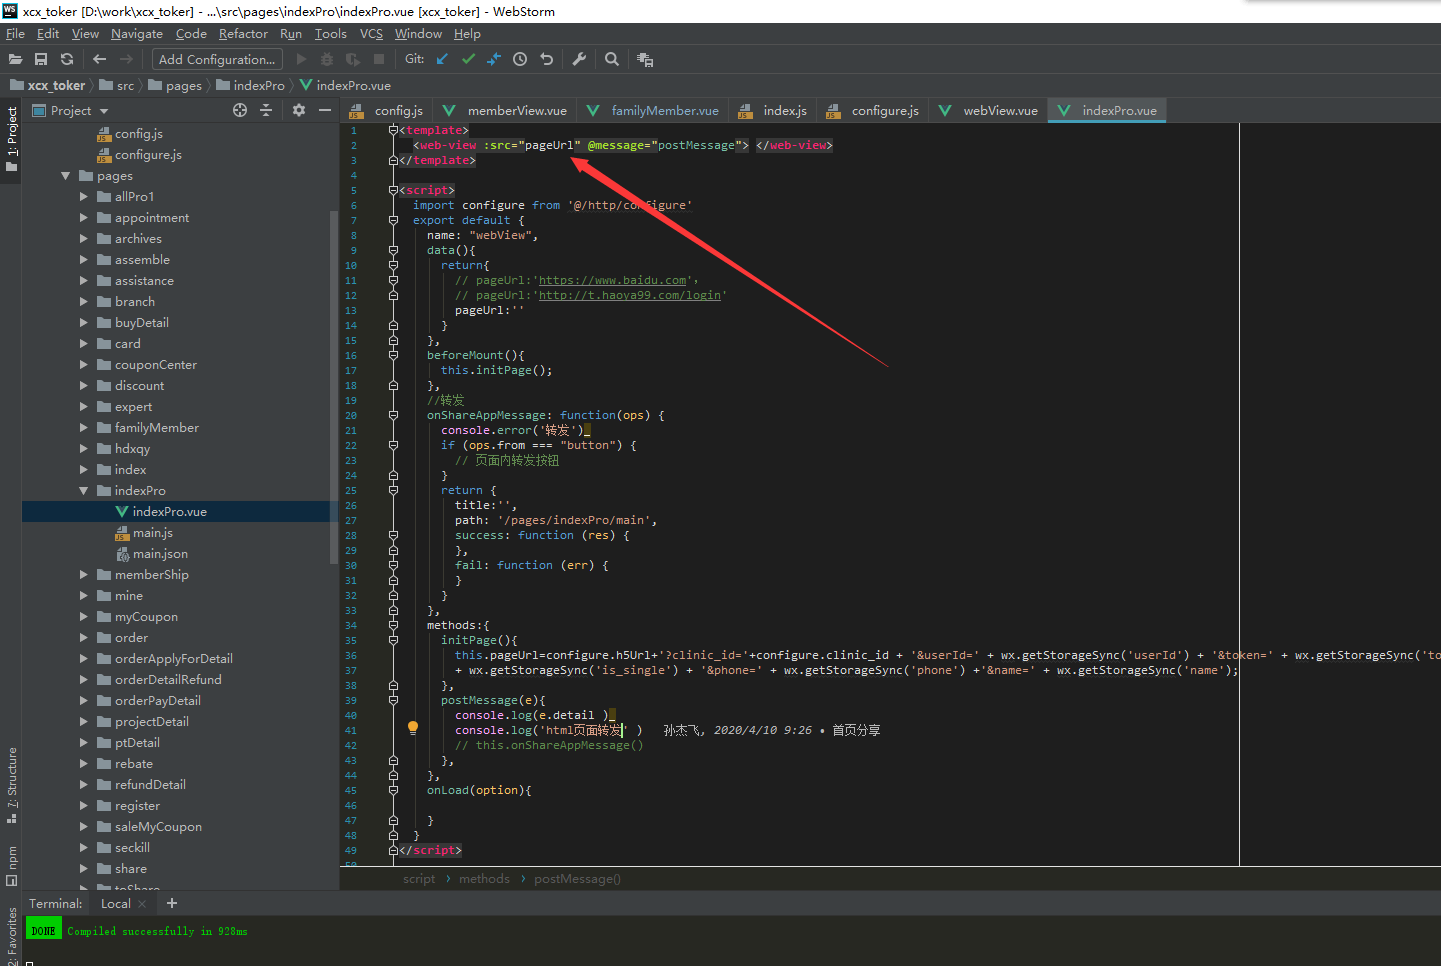Click the Synchronize refresh toolbar icon
This screenshot has height=966, width=1441.
click(67, 59)
